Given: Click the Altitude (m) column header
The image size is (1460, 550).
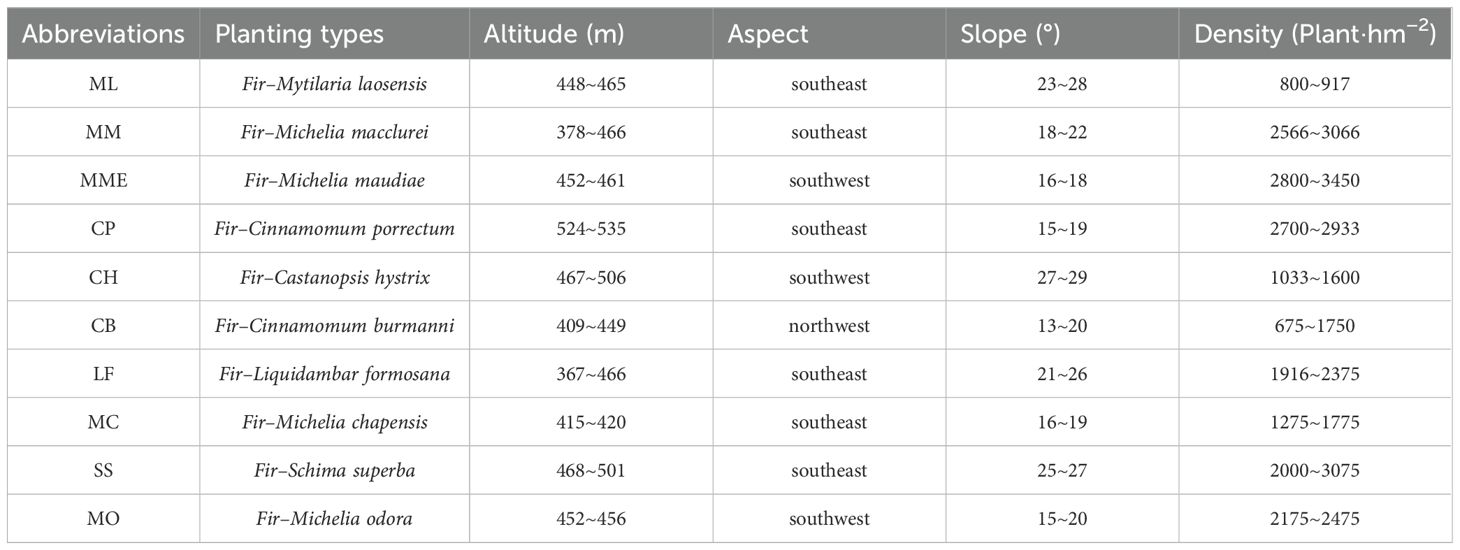Looking at the screenshot, I should click(554, 34).
